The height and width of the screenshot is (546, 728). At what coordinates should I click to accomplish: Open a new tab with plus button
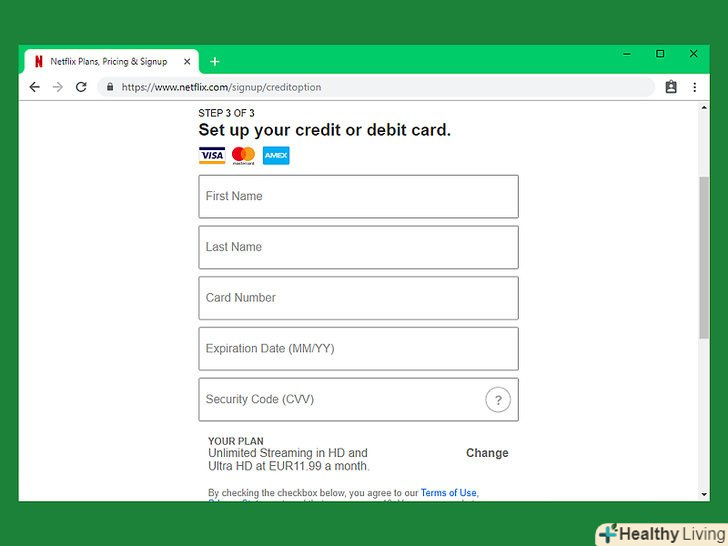214,61
